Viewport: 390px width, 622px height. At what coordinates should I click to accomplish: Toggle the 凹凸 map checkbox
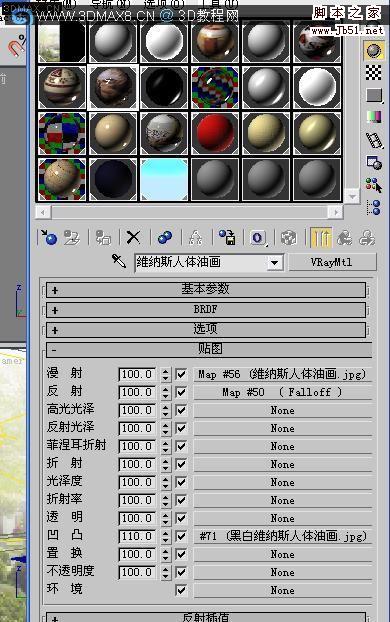(x=181, y=536)
